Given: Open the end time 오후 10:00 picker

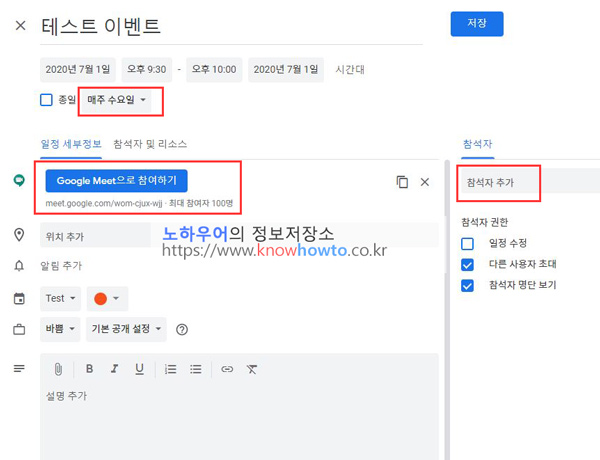Looking at the screenshot, I should pos(214,70).
